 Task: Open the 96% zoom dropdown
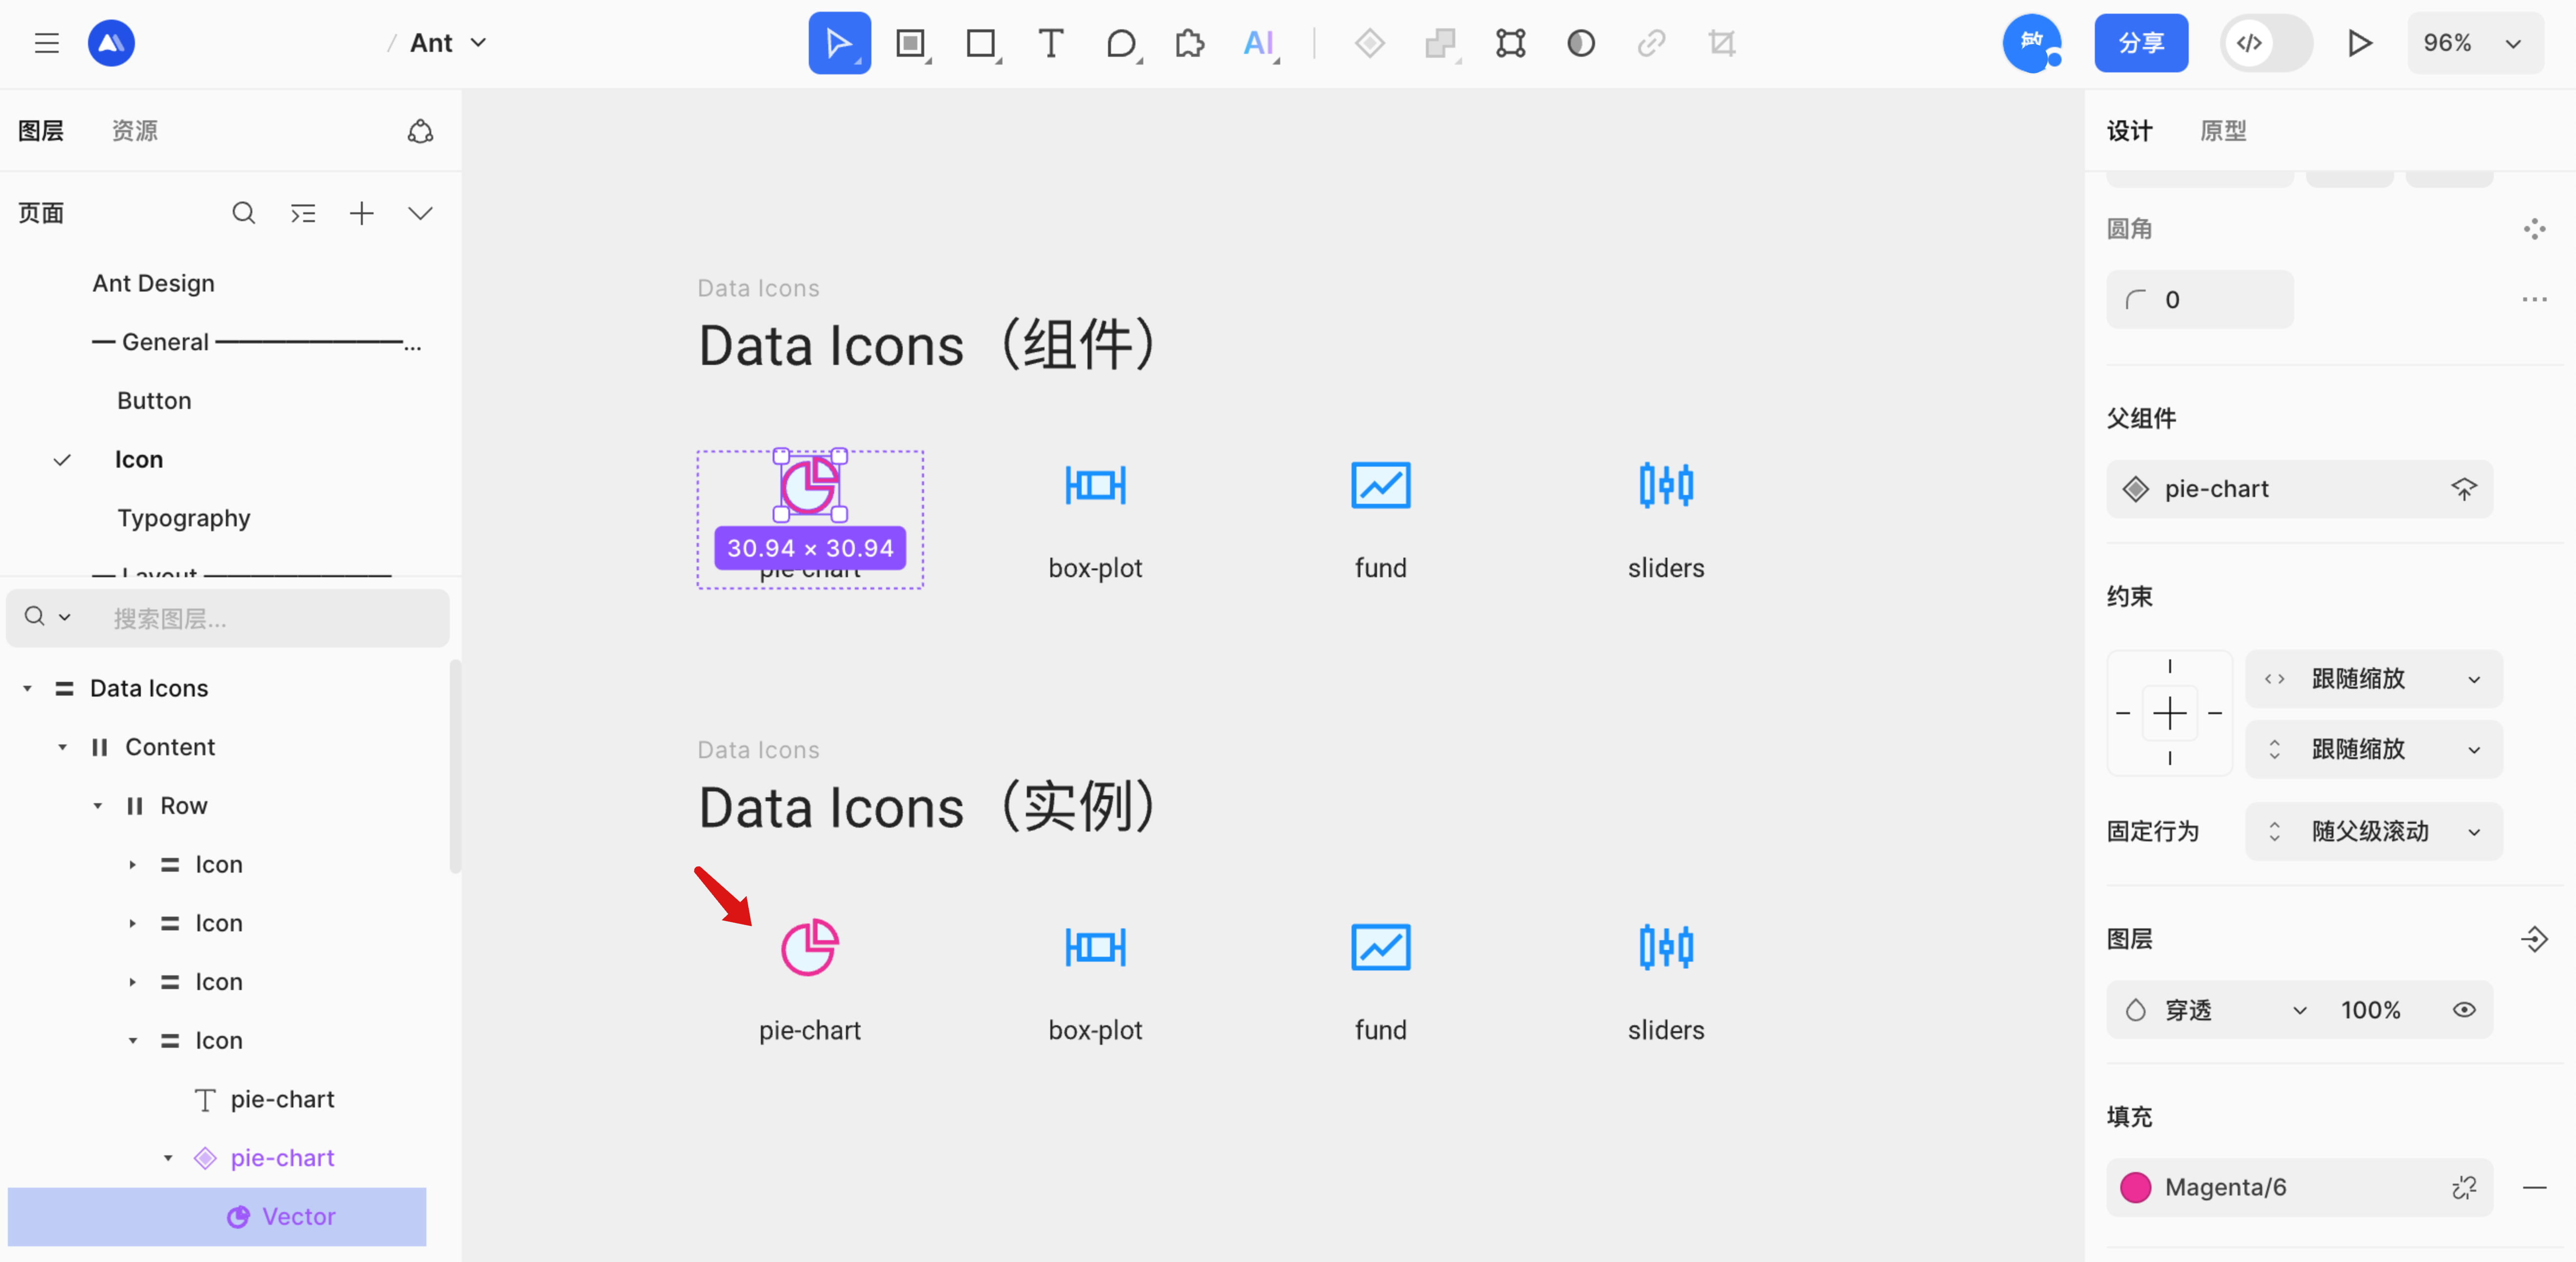2474,43
